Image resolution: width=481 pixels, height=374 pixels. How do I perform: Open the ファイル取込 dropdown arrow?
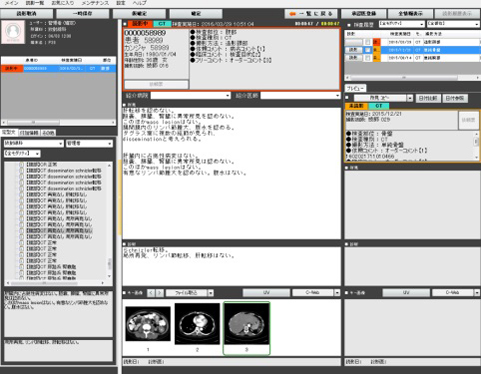[211, 293]
